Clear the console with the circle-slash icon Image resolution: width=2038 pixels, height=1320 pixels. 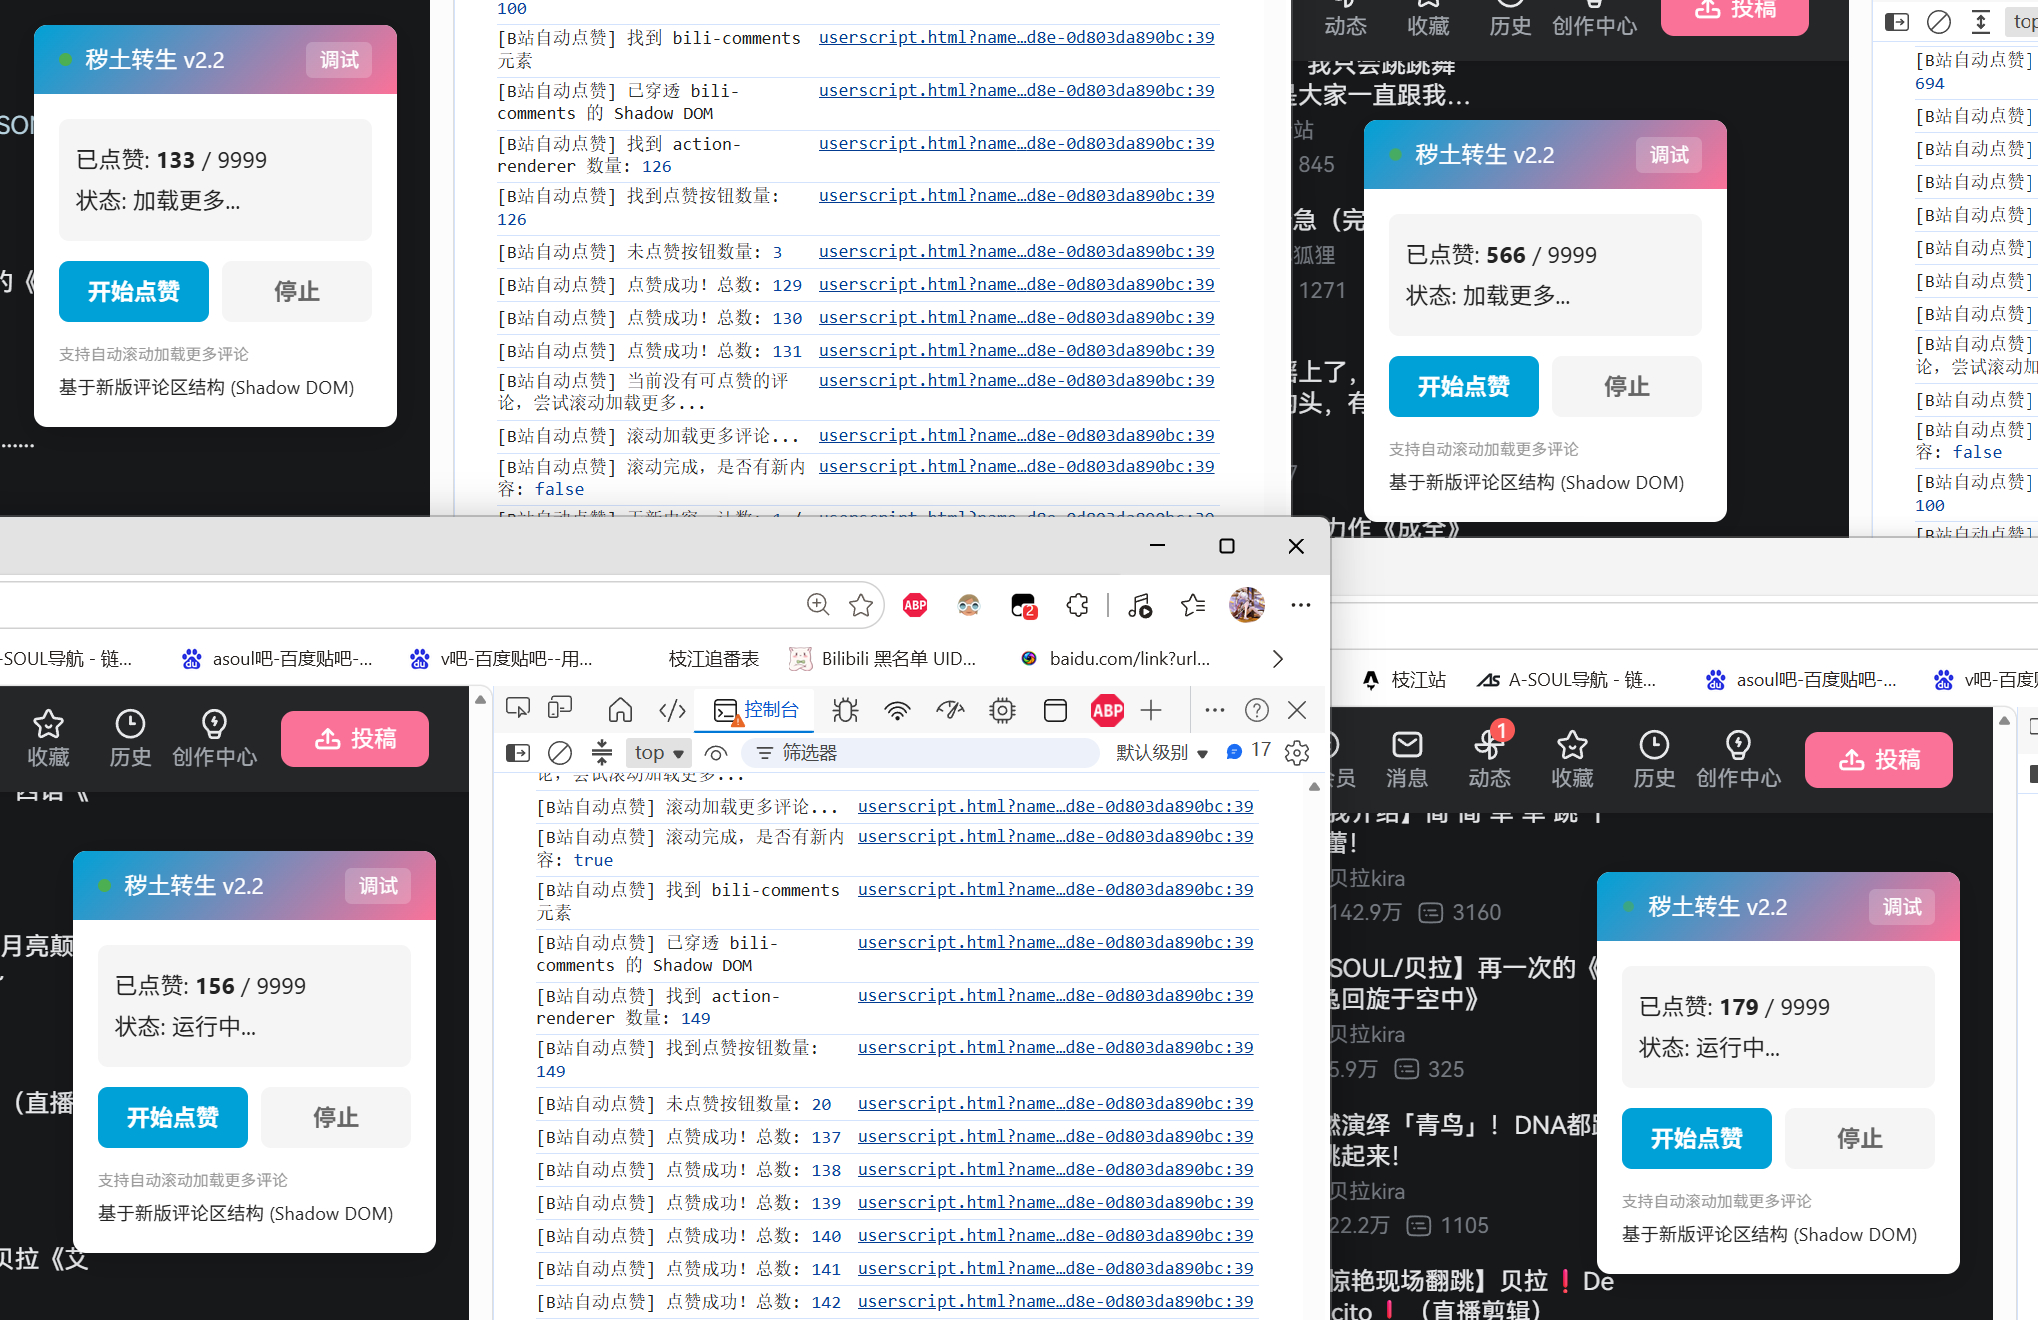(560, 752)
